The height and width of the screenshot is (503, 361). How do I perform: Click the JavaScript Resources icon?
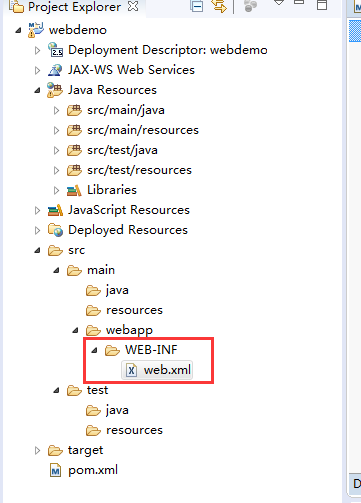55,210
